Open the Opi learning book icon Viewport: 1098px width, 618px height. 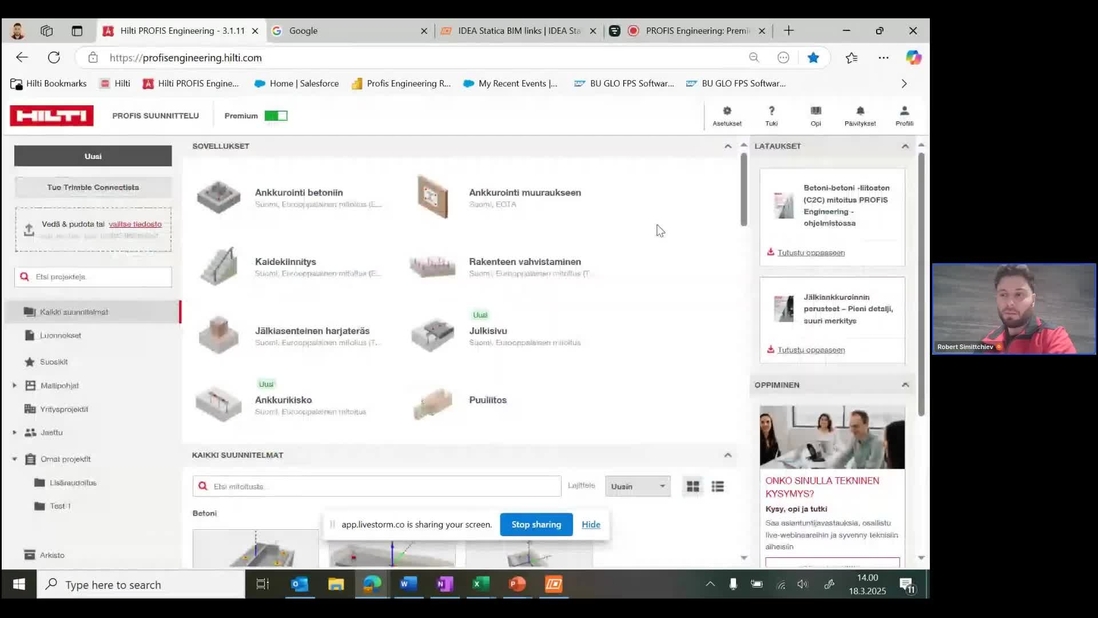point(816,111)
